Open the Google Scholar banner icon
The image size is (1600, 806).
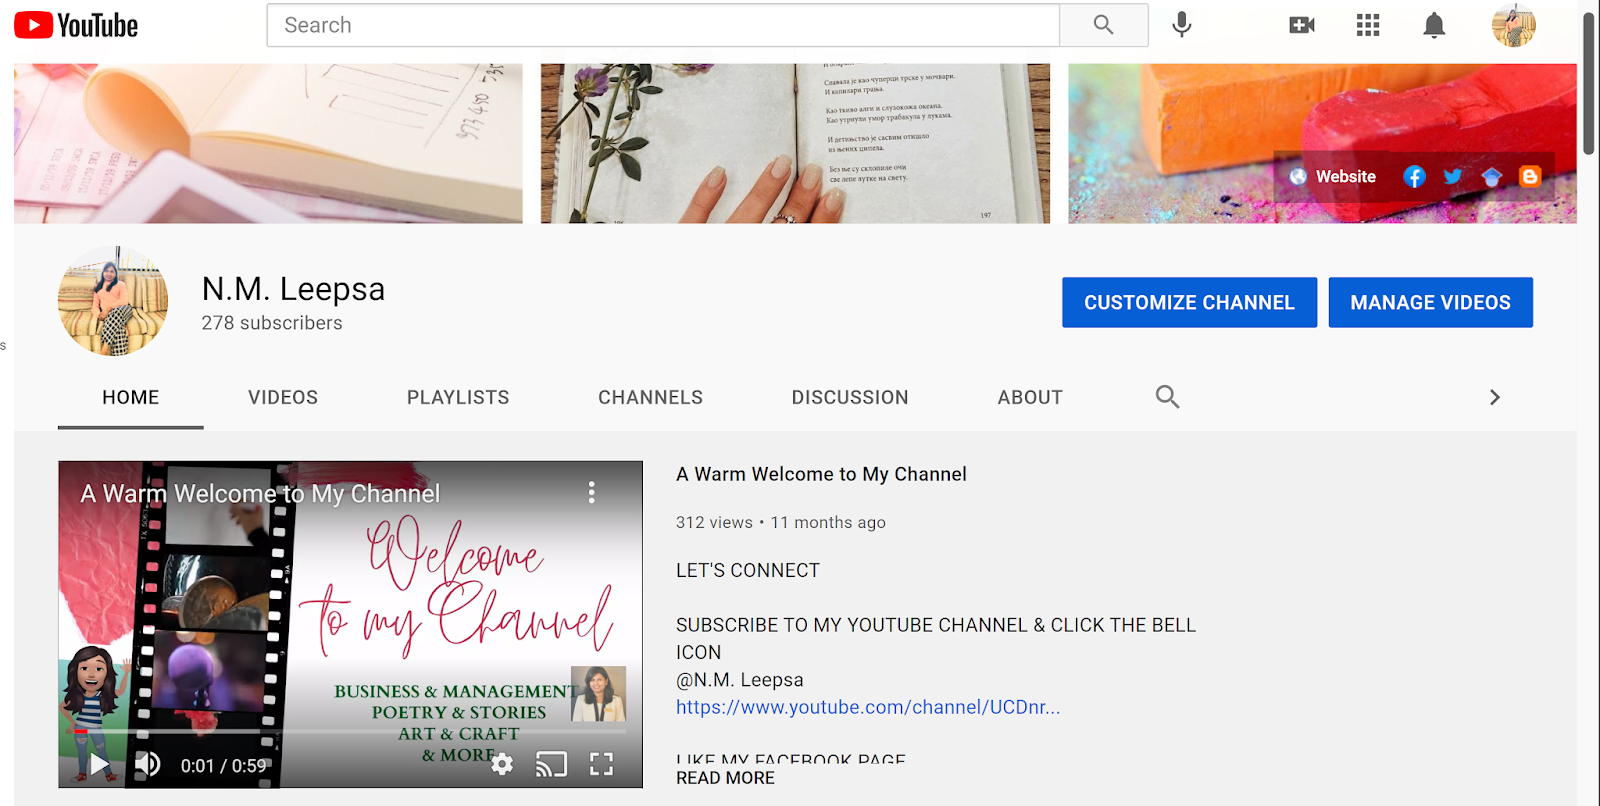click(1492, 177)
